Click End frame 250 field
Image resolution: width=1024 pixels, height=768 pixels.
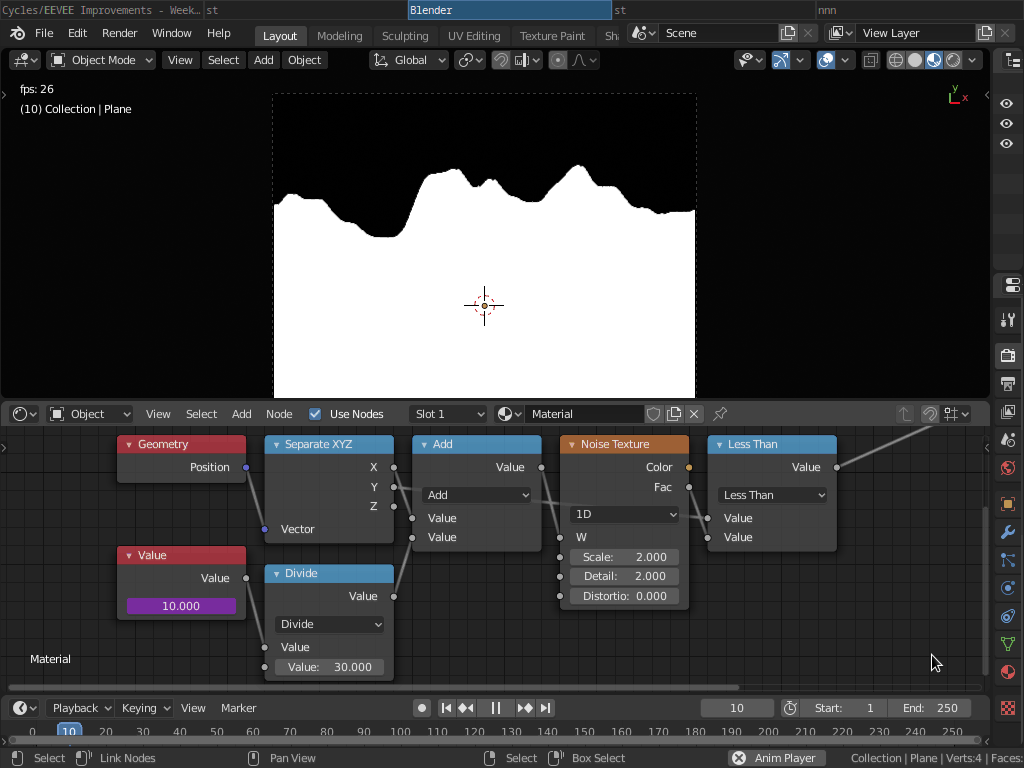(x=930, y=708)
